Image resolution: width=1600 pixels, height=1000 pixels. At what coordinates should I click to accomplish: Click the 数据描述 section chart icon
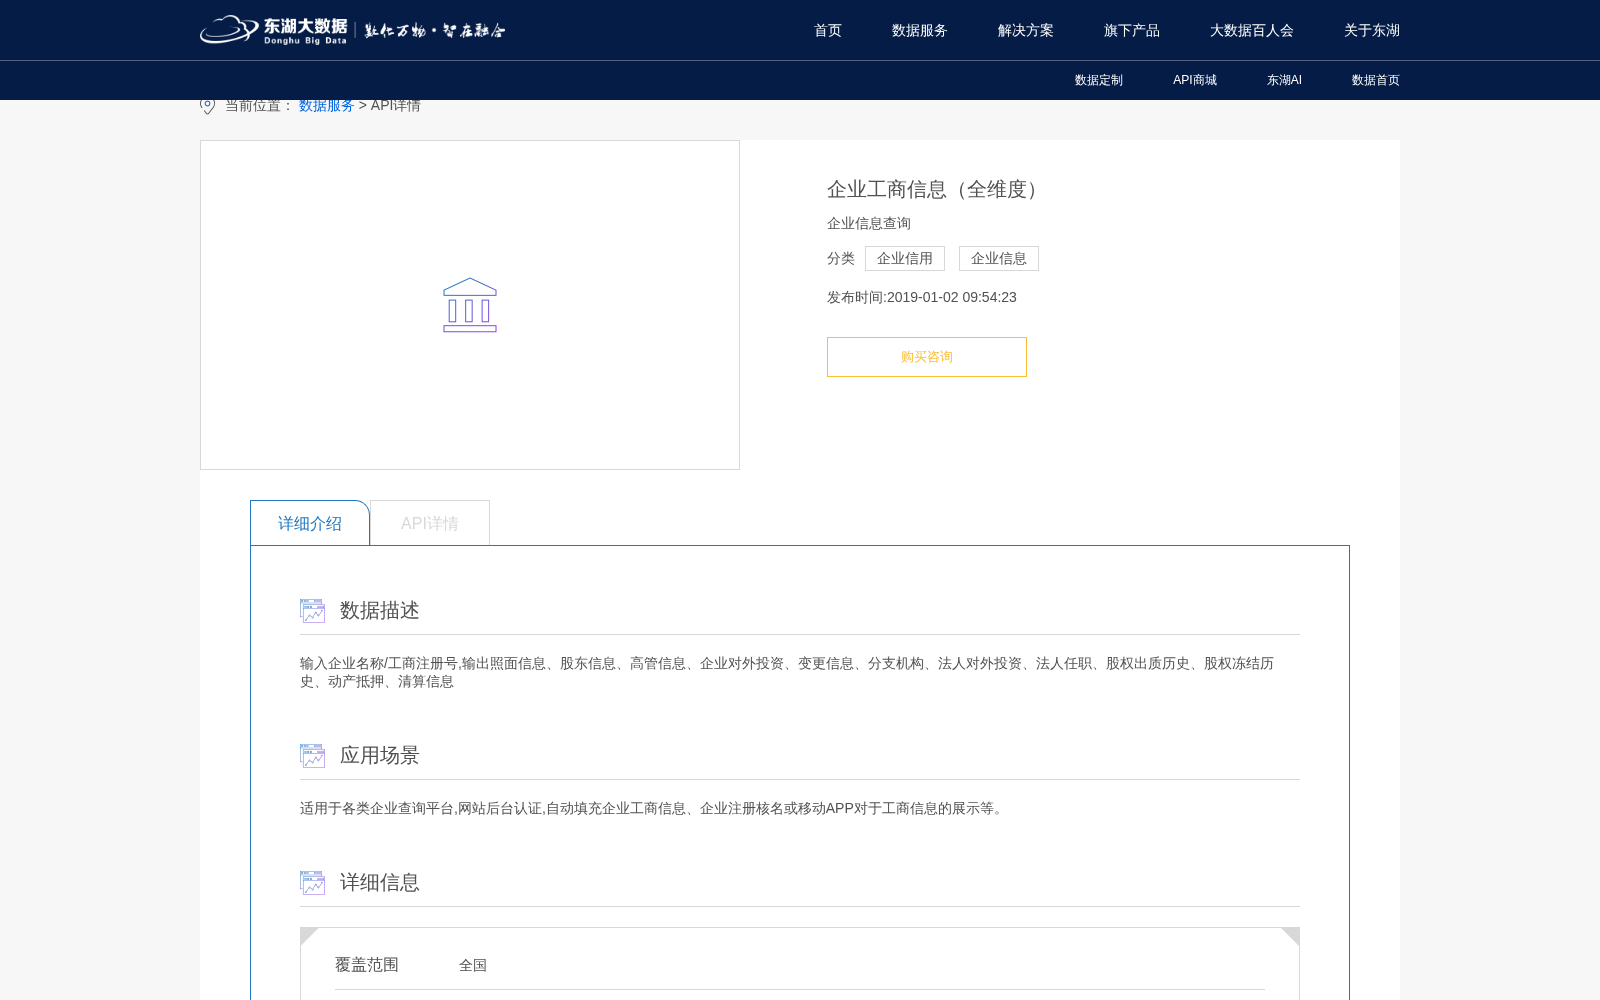[312, 611]
